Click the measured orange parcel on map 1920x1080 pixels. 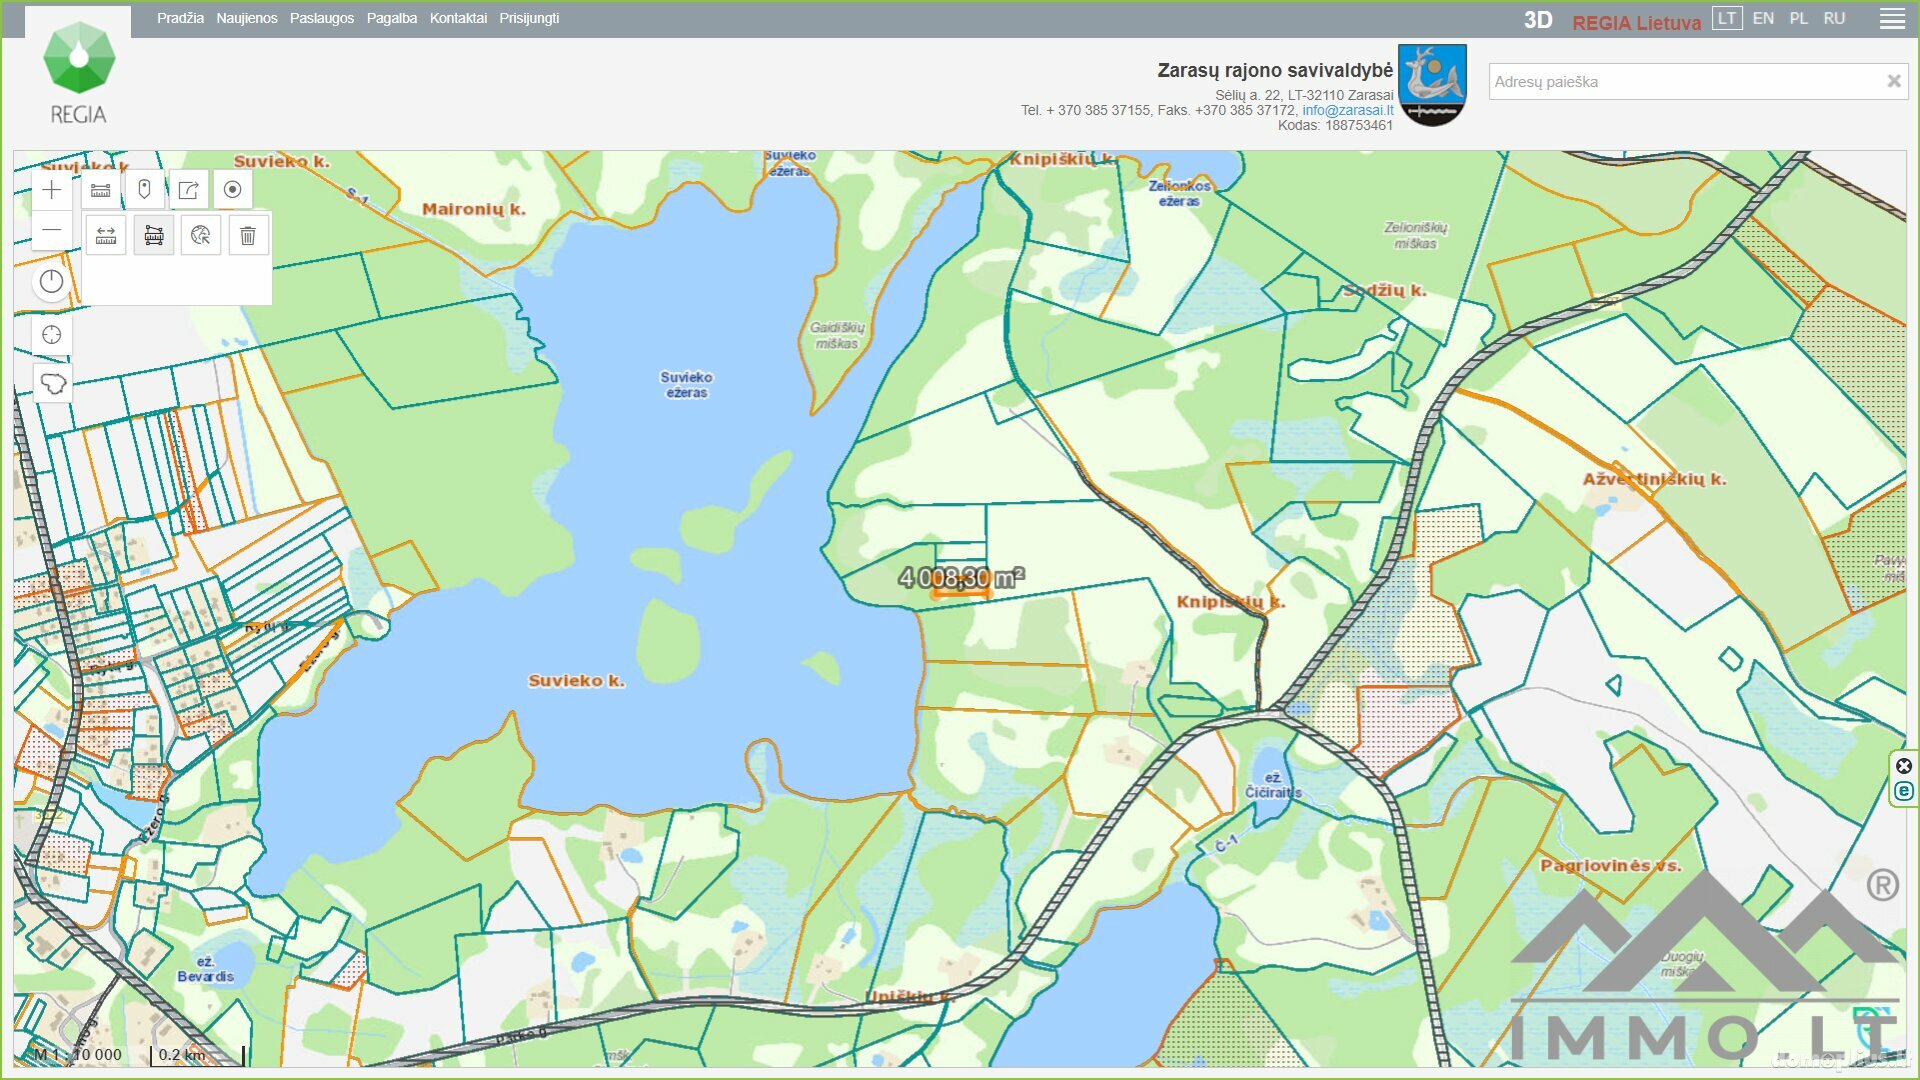tap(961, 593)
